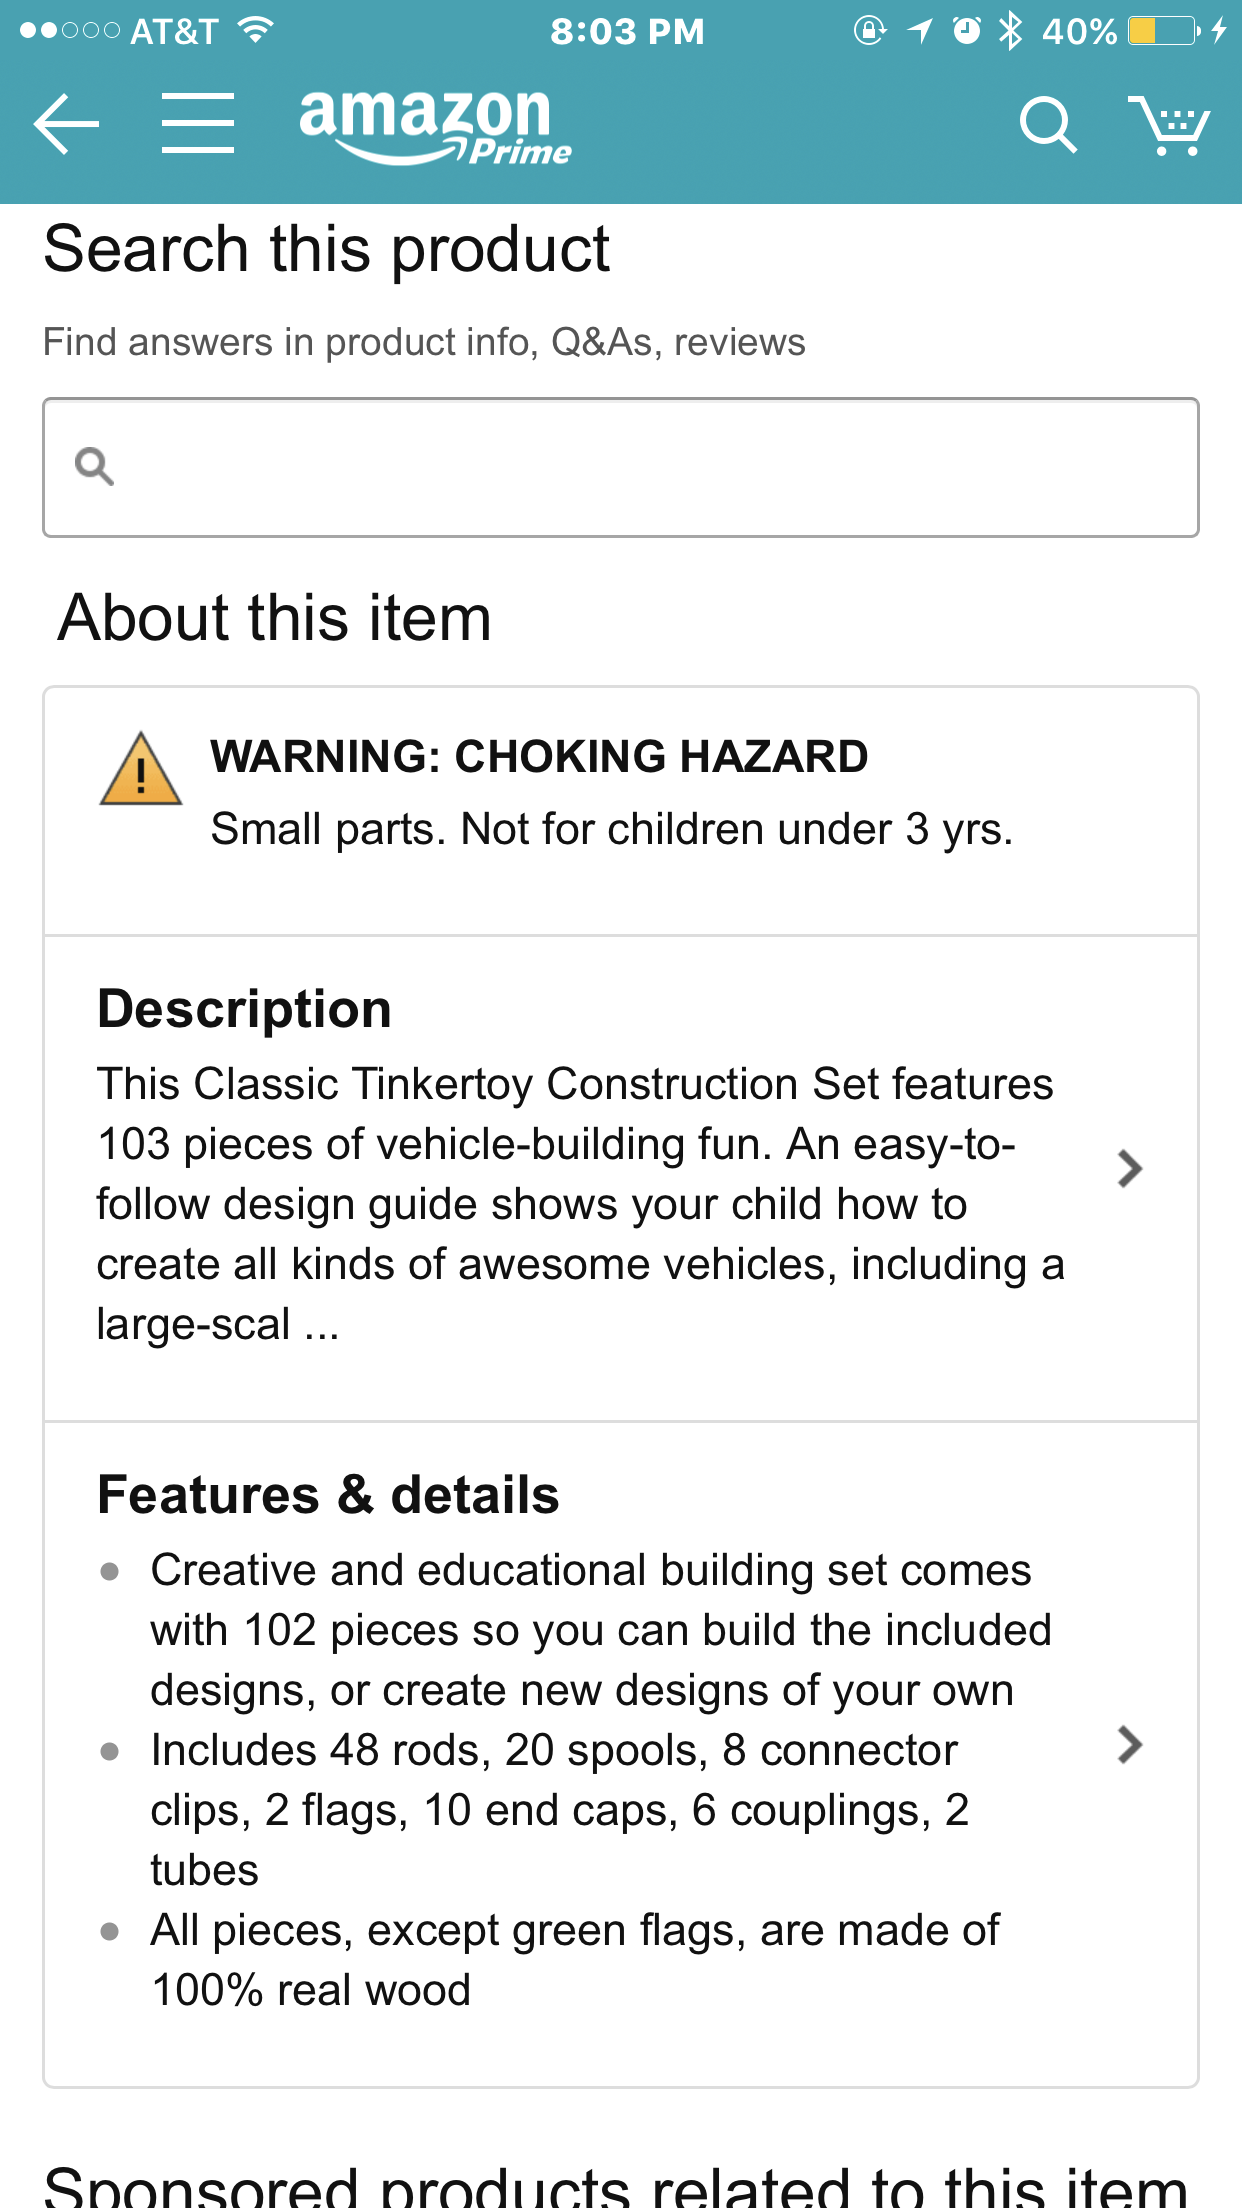The width and height of the screenshot is (1242, 2208).
Task: Open the hamburger menu
Action: [x=198, y=123]
